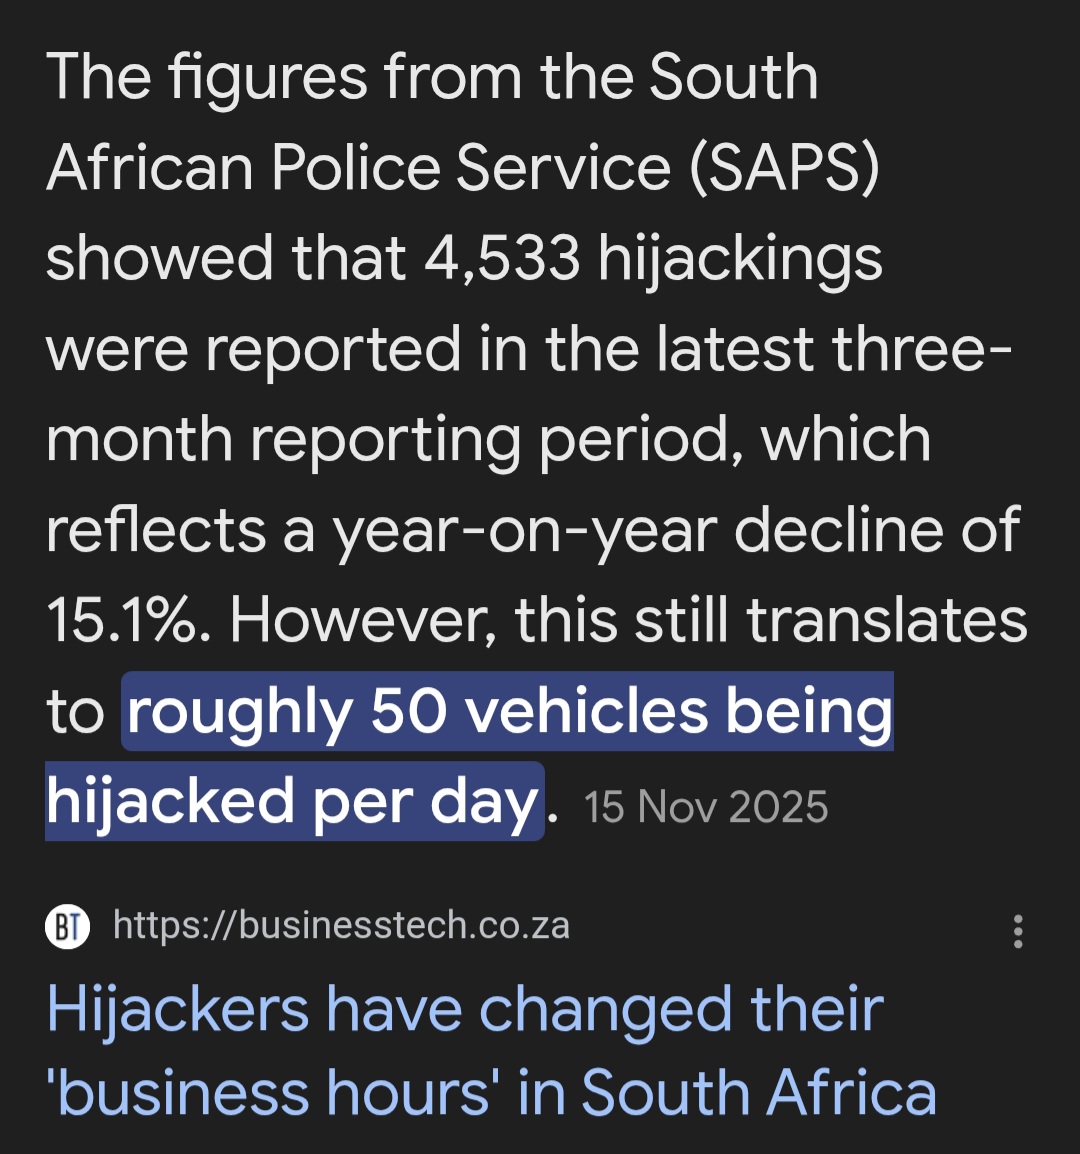Image resolution: width=1080 pixels, height=1154 pixels.
Task: Click the '15.1%' figure in snippet
Action: tap(128, 621)
